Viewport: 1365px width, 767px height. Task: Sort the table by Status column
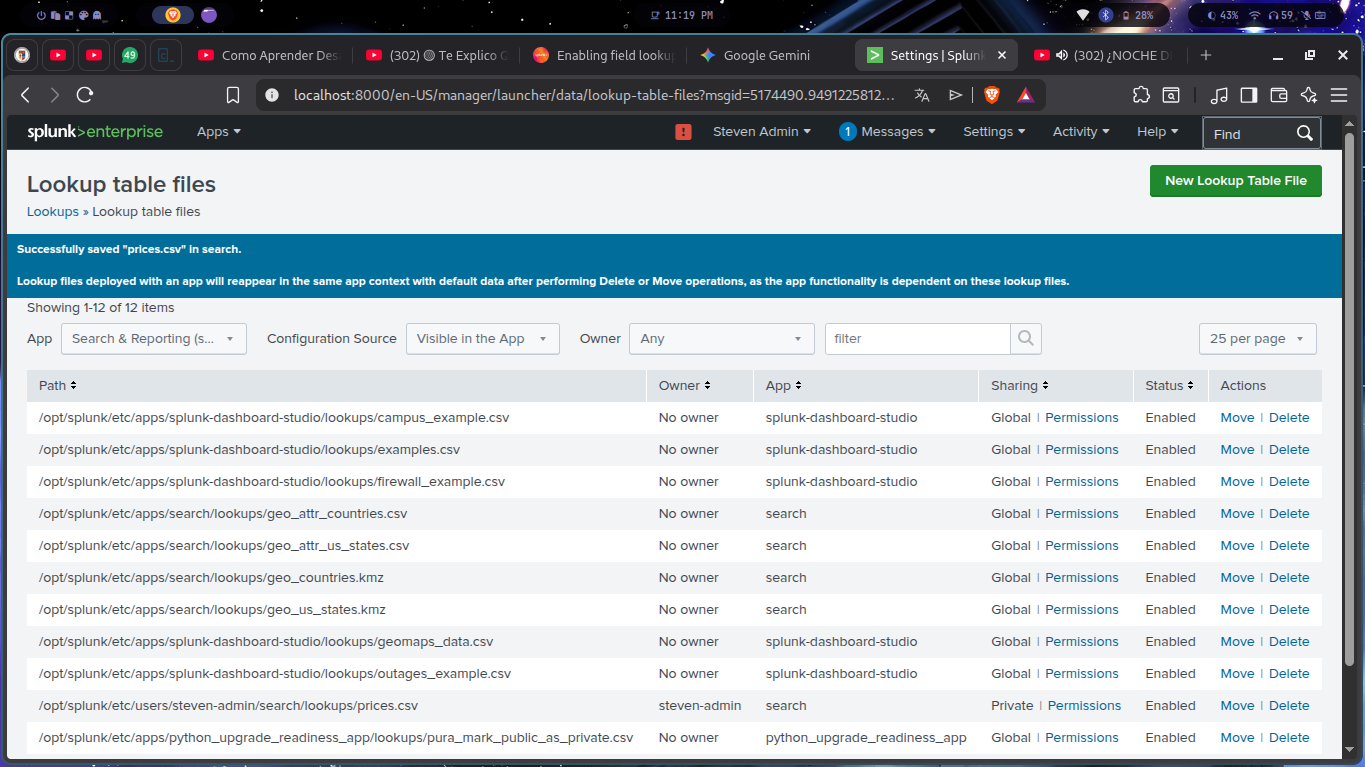point(1170,385)
